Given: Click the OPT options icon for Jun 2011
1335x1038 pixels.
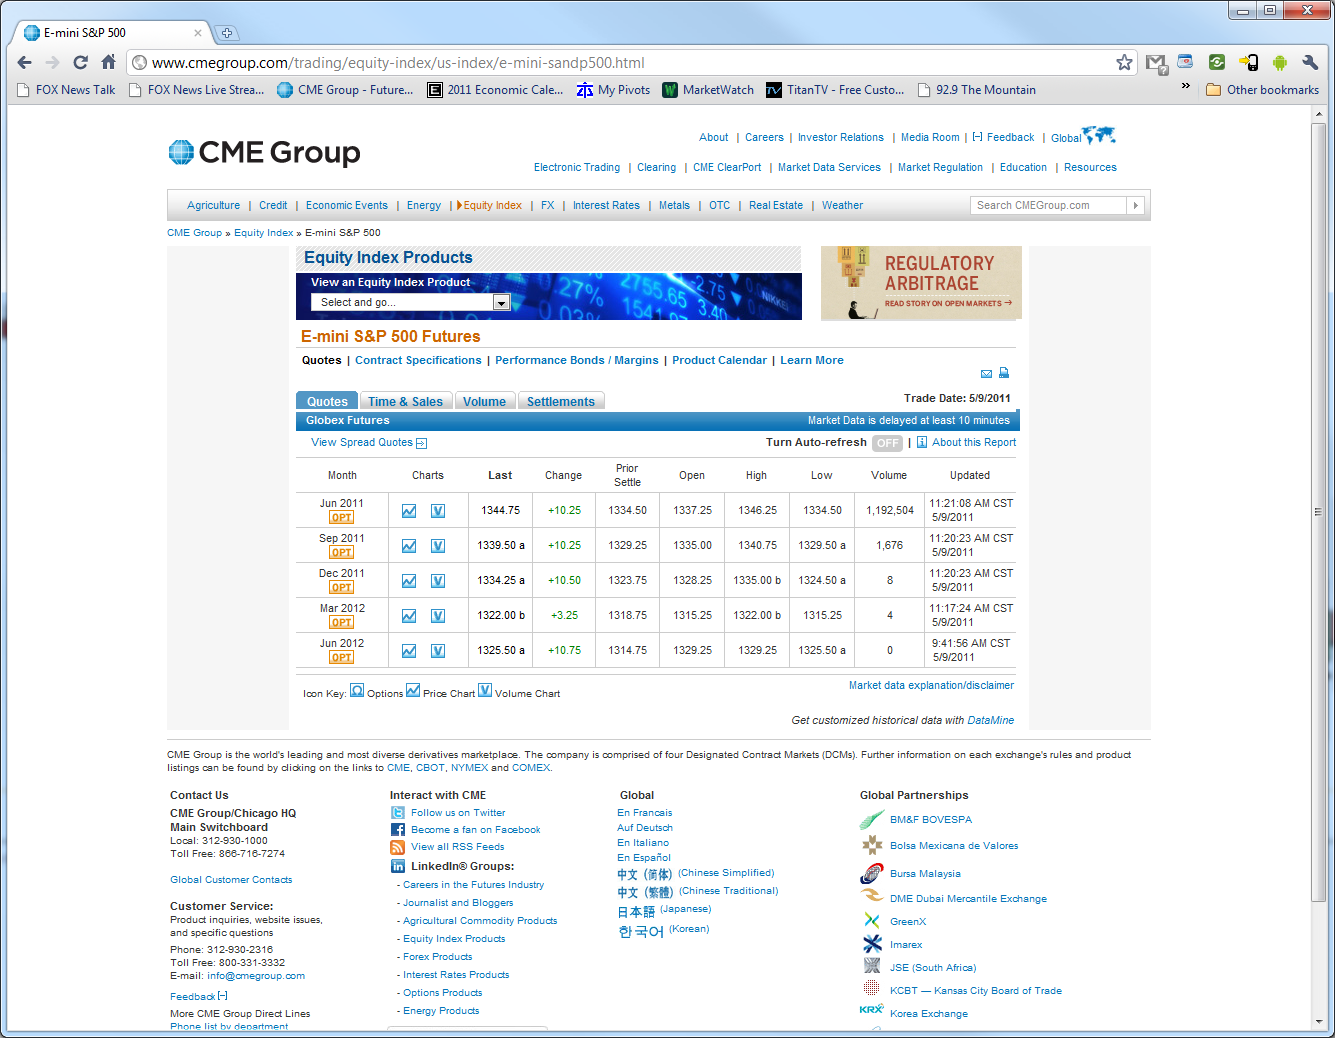Looking at the screenshot, I should tap(342, 518).
